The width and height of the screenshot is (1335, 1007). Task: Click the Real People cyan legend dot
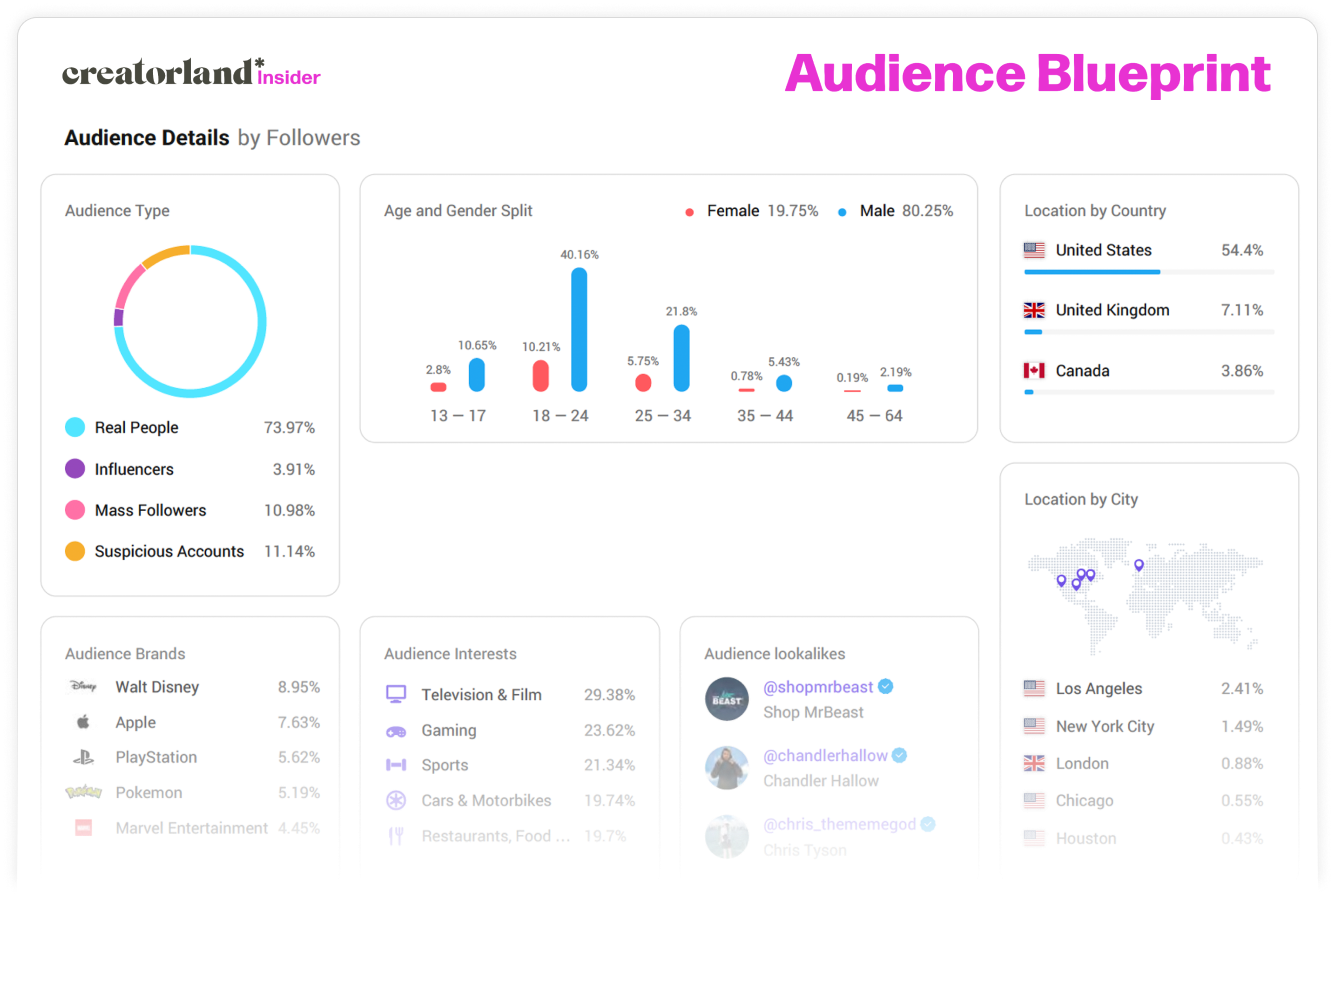pos(75,427)
